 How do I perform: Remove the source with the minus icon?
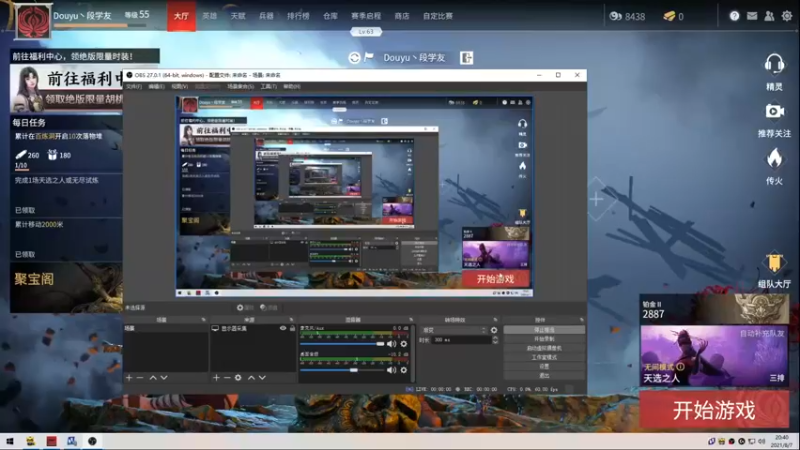click(227, 378)
